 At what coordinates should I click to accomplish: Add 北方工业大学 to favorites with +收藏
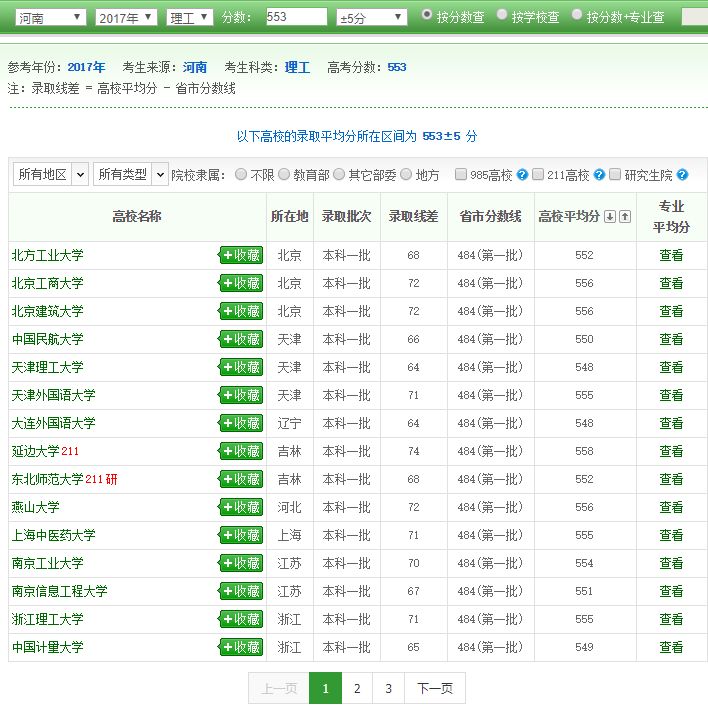coord(241,255)
